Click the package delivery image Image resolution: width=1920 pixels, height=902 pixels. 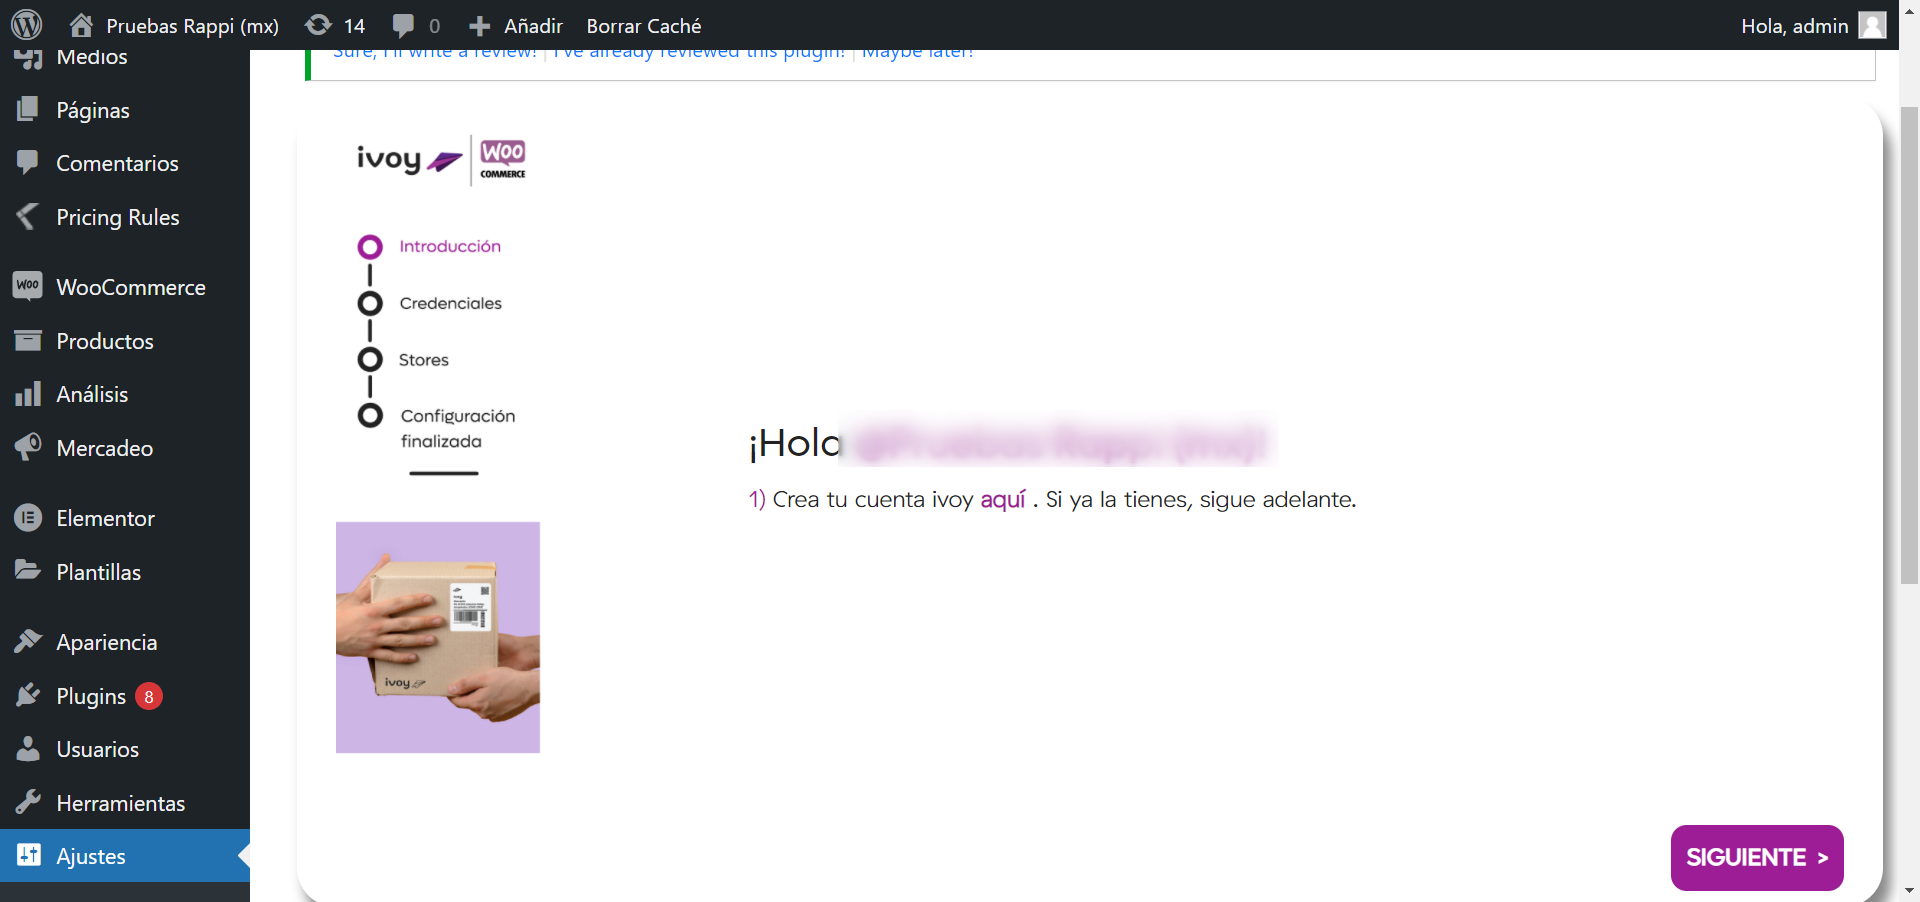point(438,637)
